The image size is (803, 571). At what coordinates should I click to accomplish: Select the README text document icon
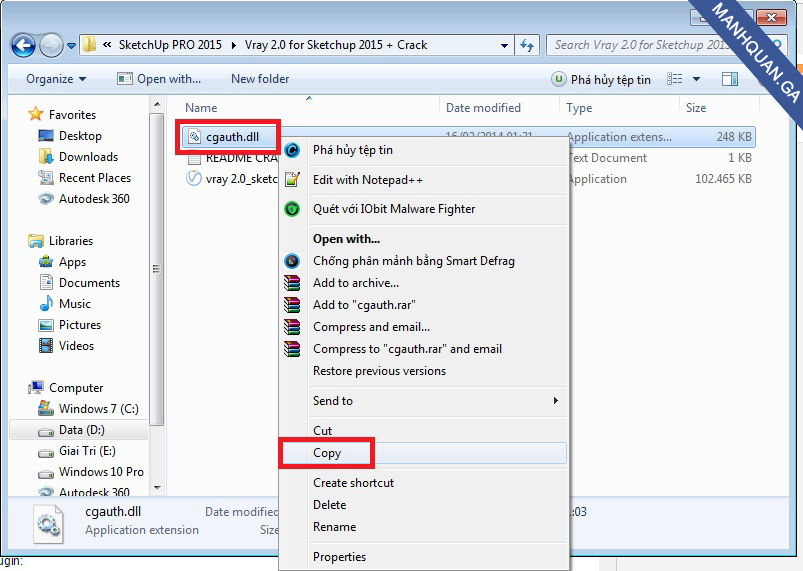pyautogui.click(x=194, y=160)
